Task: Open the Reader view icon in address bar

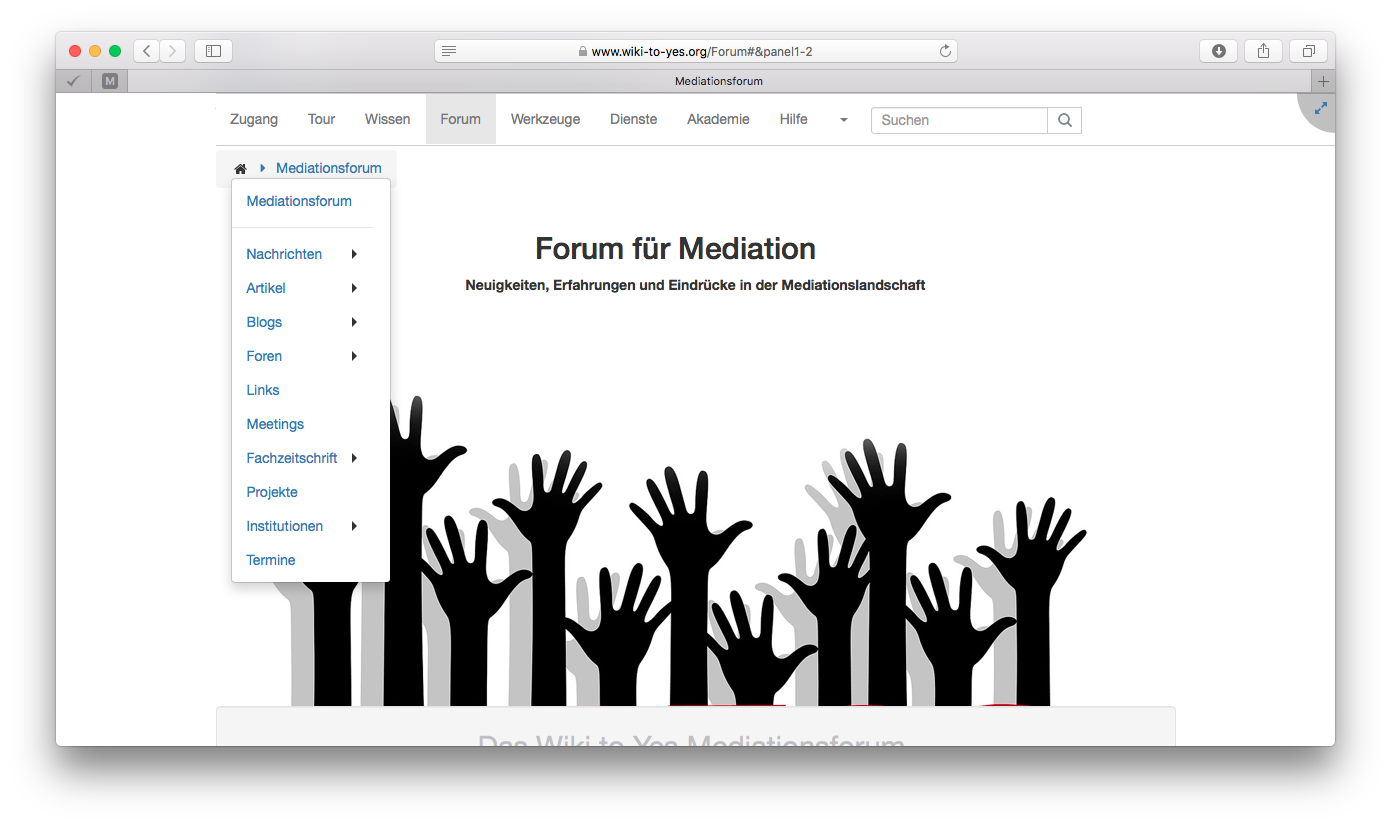Action: (x=449, y=51)
